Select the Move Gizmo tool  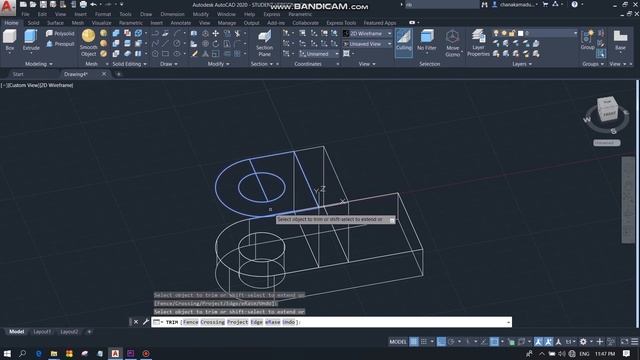point(452,43)
